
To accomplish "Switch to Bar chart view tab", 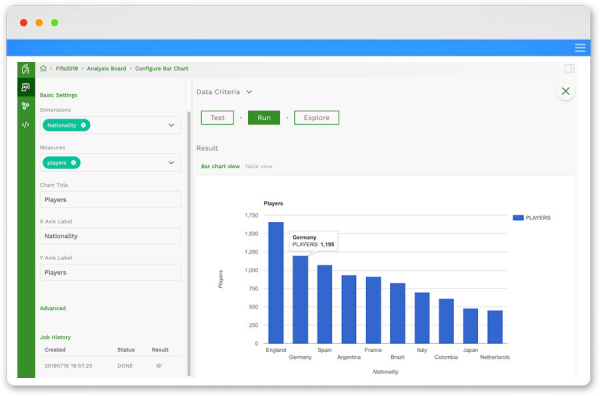I will coord(220,166).
